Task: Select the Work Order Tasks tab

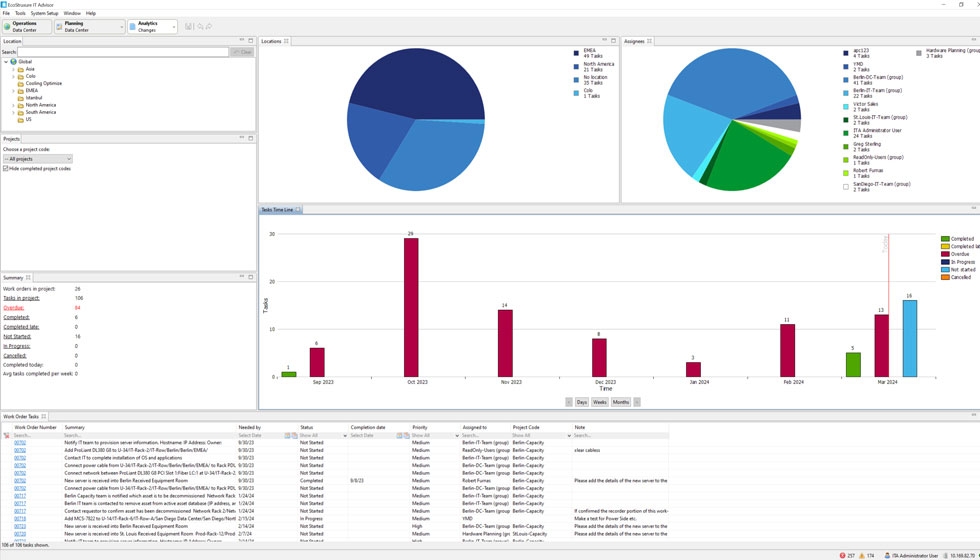Action: pyautogui.click(x=21, y=417)
